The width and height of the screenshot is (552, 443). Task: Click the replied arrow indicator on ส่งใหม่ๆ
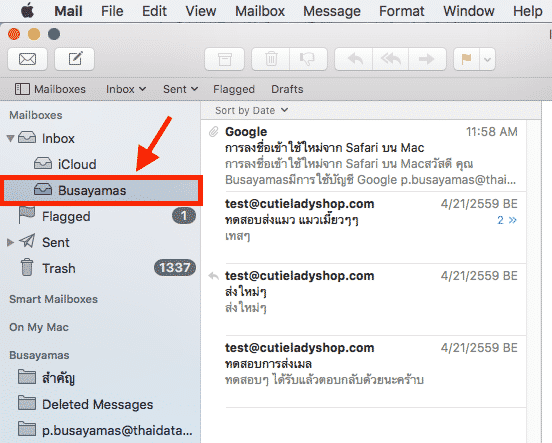213,276
